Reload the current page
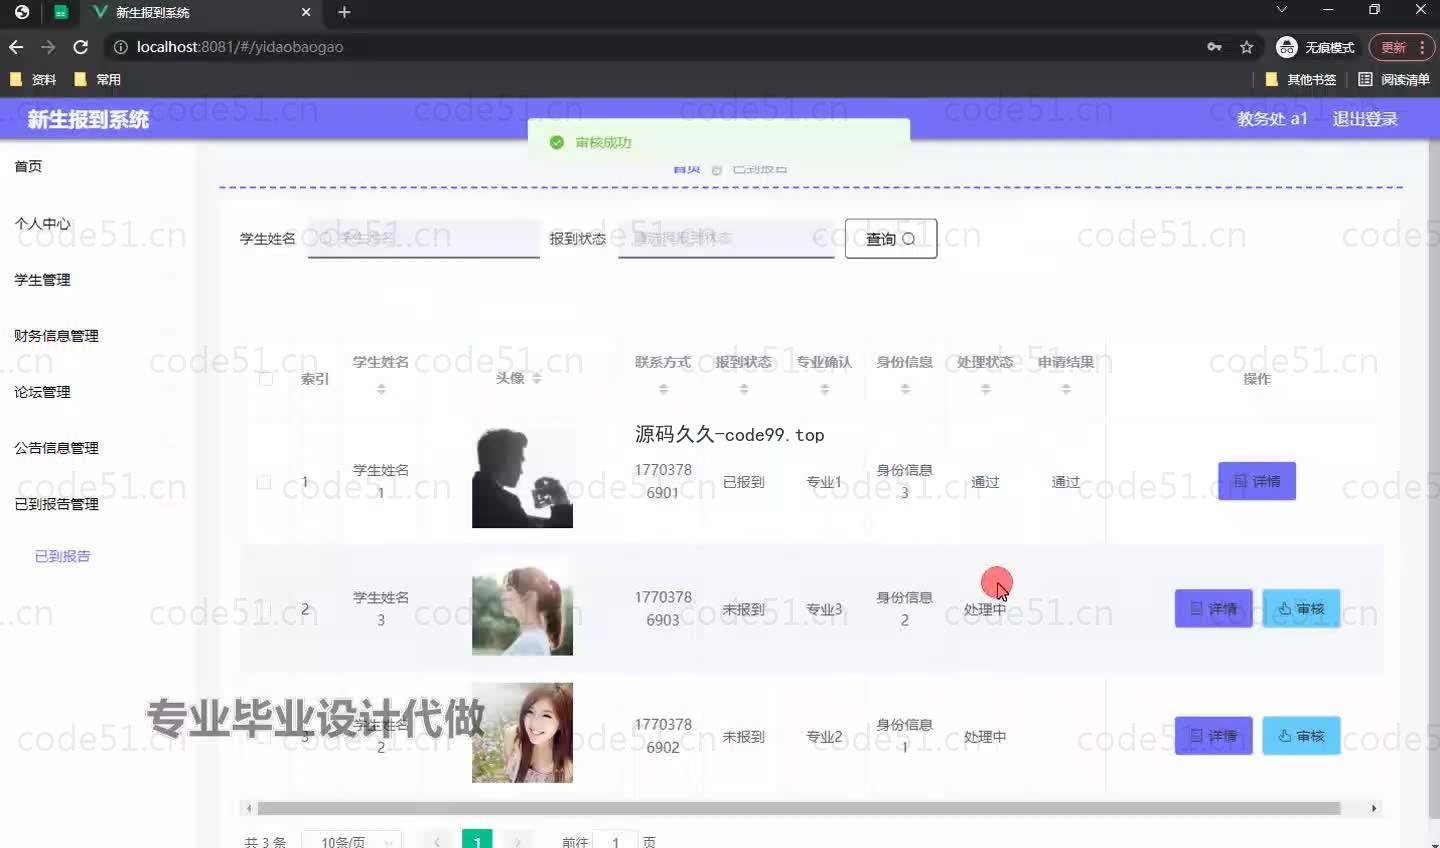This screenshot has height=848, width=1440. click(81, 47)
